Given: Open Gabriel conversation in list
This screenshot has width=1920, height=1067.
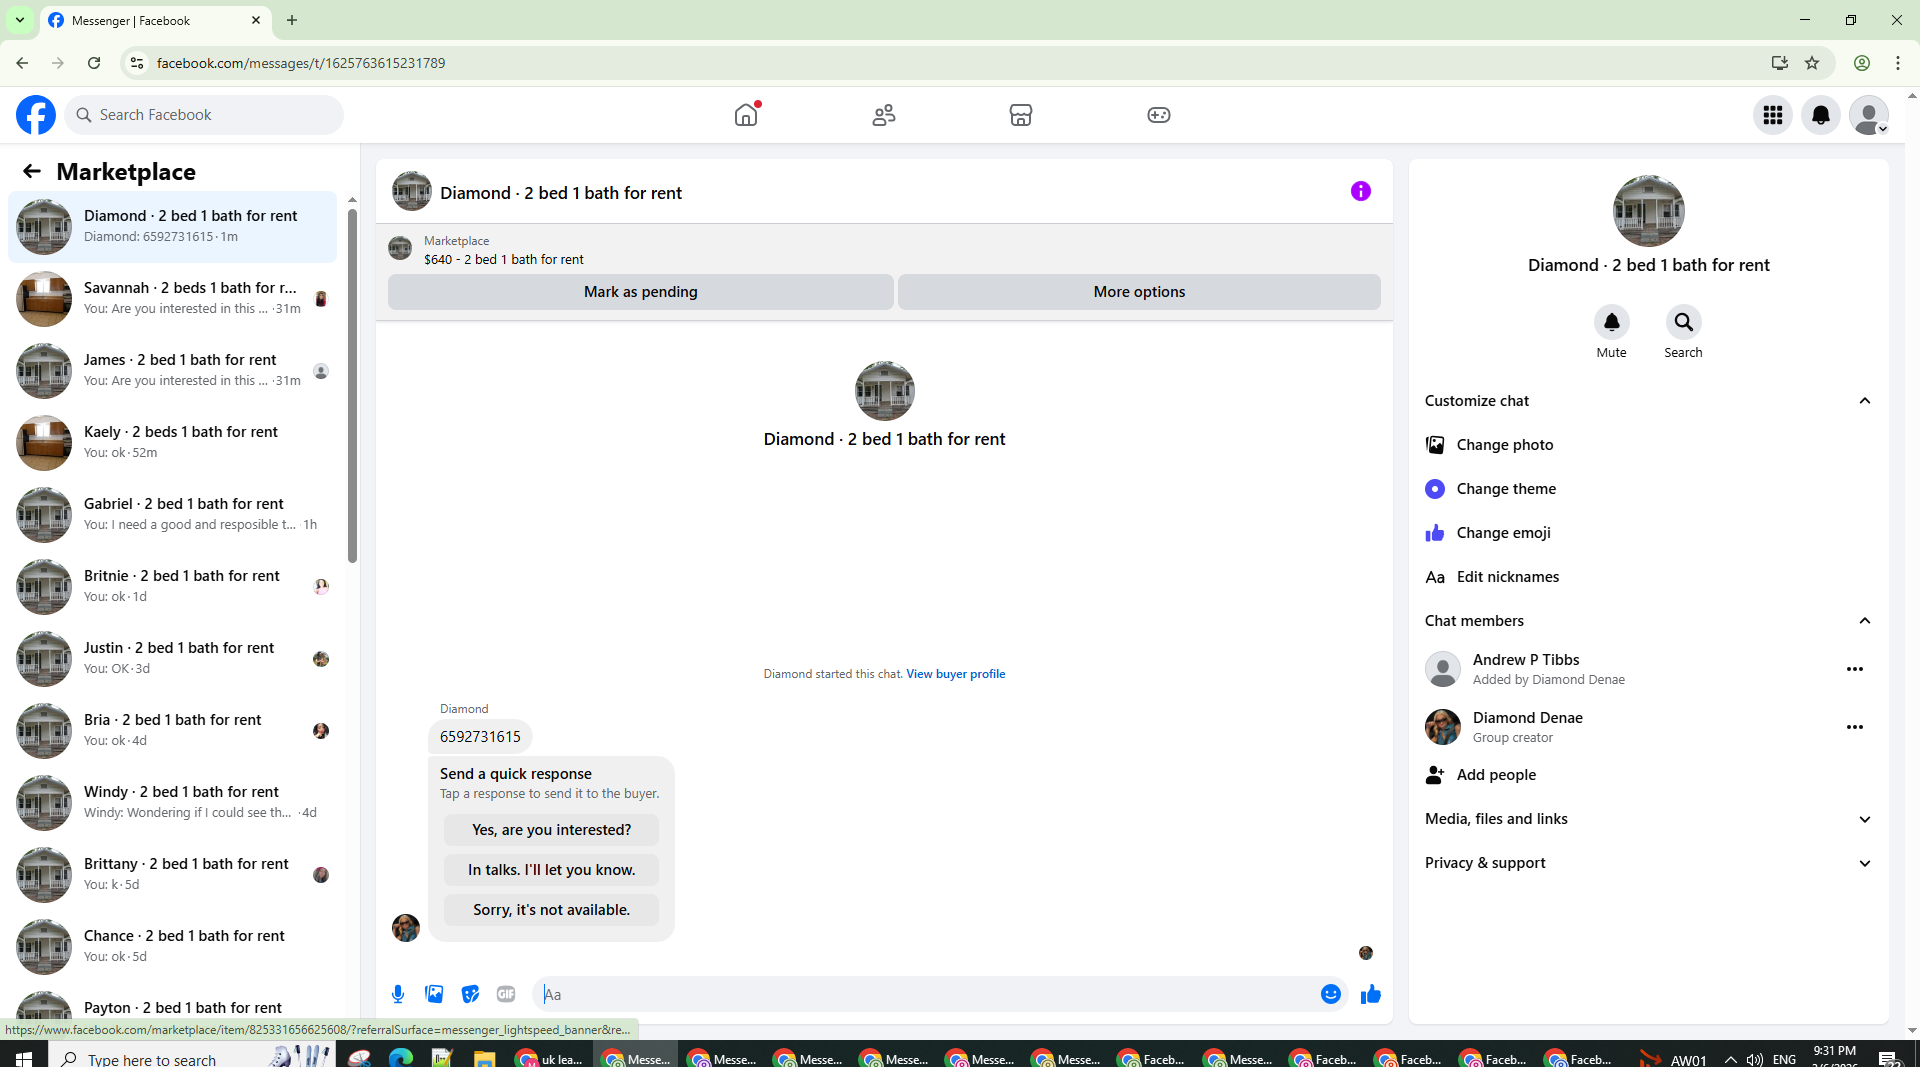Looking at the screenshot, I should 173,514.
